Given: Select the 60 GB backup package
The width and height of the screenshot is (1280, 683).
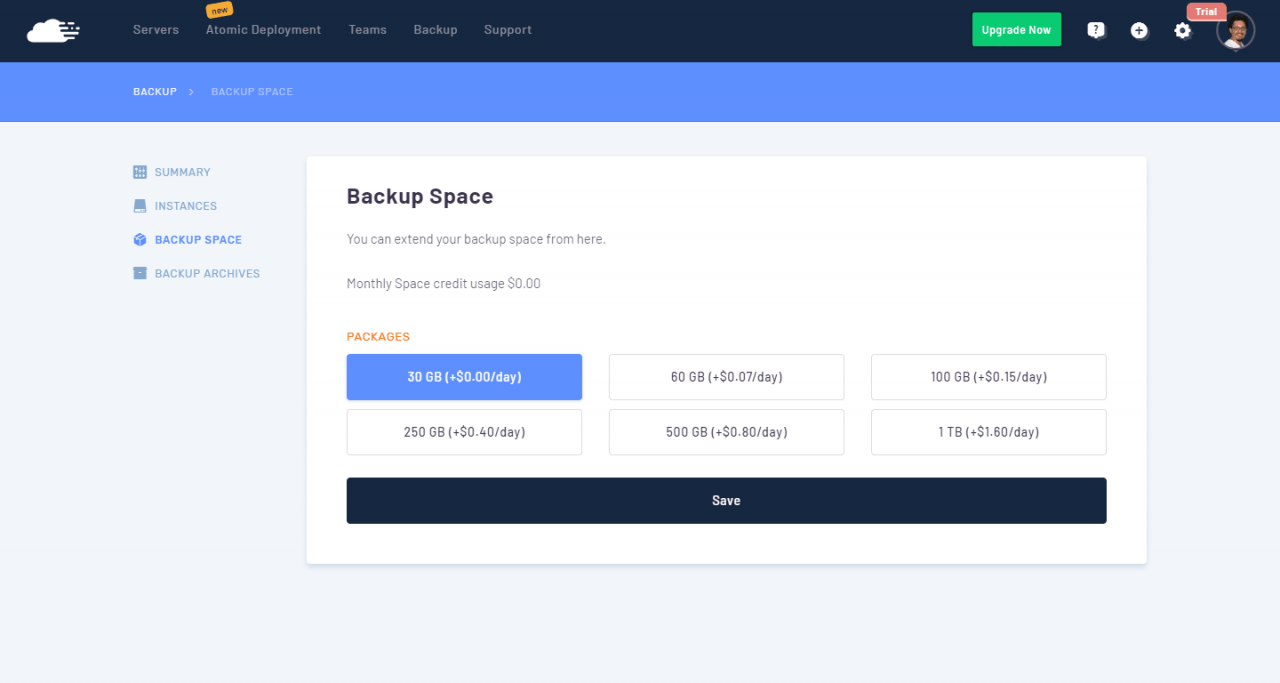Looking at the screenshot, I should (x=726, y=377).
